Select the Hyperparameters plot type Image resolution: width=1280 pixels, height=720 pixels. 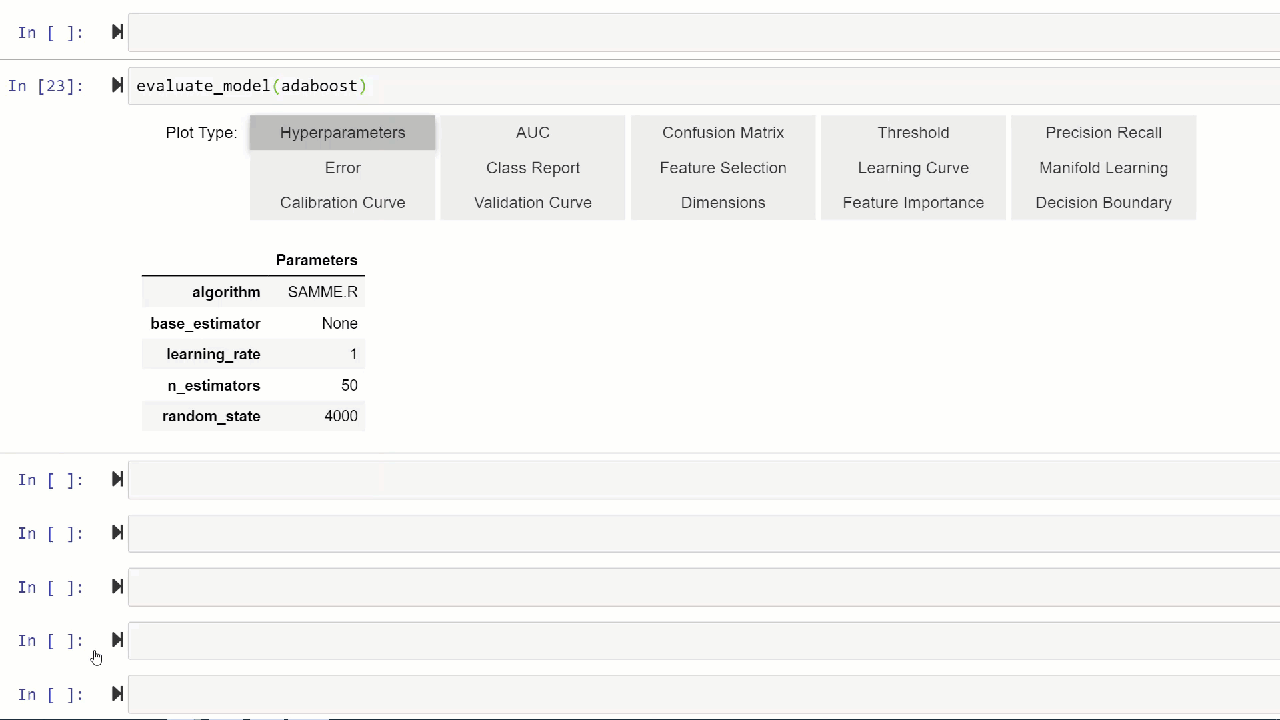pyautogui.click(x=342, y=133)
